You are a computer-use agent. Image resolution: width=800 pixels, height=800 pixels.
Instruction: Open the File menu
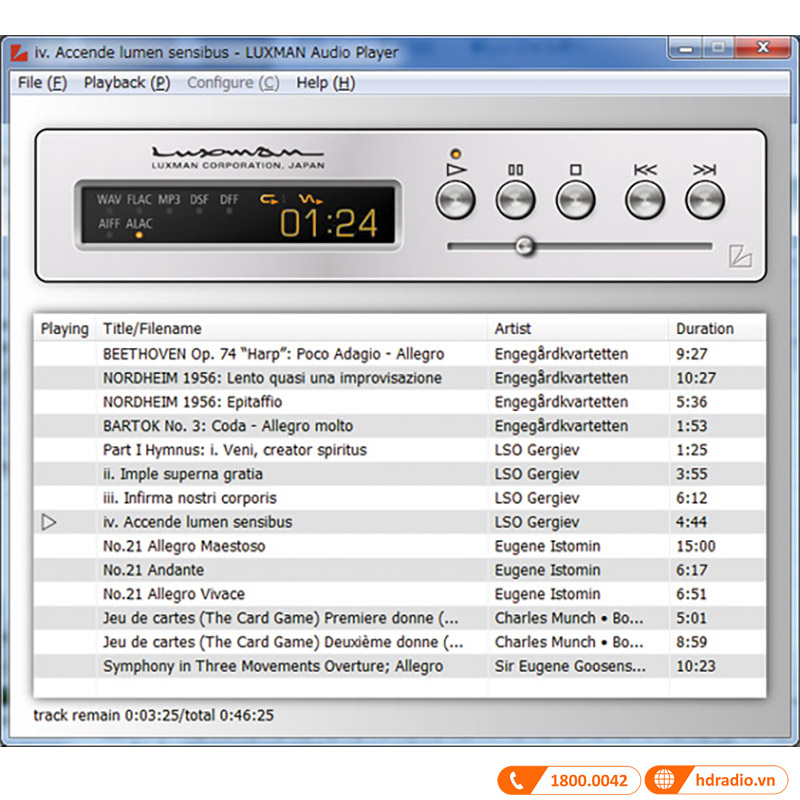(x=42, y=83)
